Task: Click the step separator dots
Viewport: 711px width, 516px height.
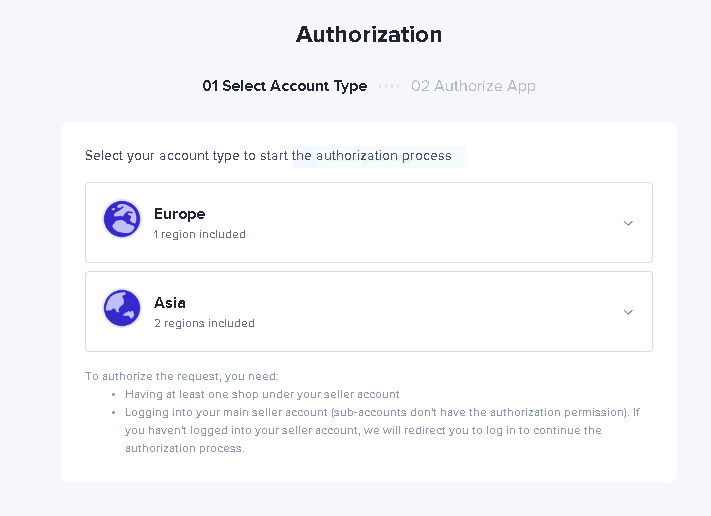Action: pyautogui.click(x=389, y=86)
